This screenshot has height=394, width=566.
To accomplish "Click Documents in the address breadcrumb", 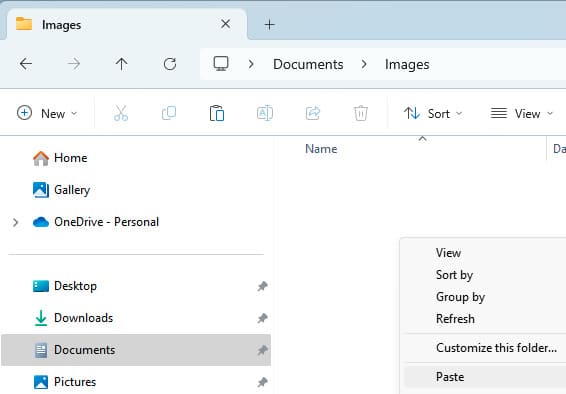I will [308, 65].
